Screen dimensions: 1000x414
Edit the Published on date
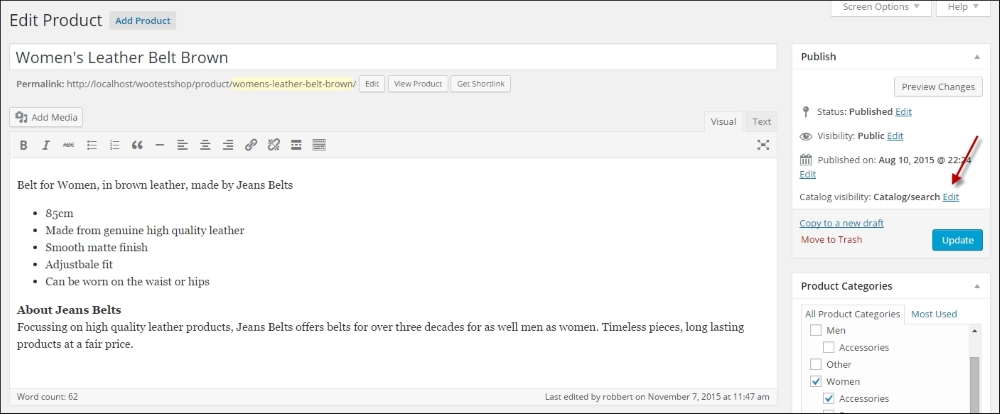[x=807, y=174]
